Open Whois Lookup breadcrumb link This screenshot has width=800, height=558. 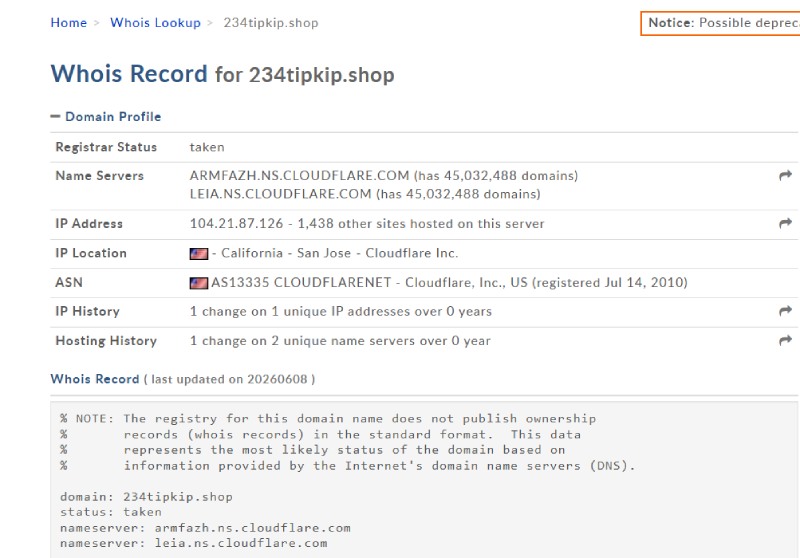[155, 23]
